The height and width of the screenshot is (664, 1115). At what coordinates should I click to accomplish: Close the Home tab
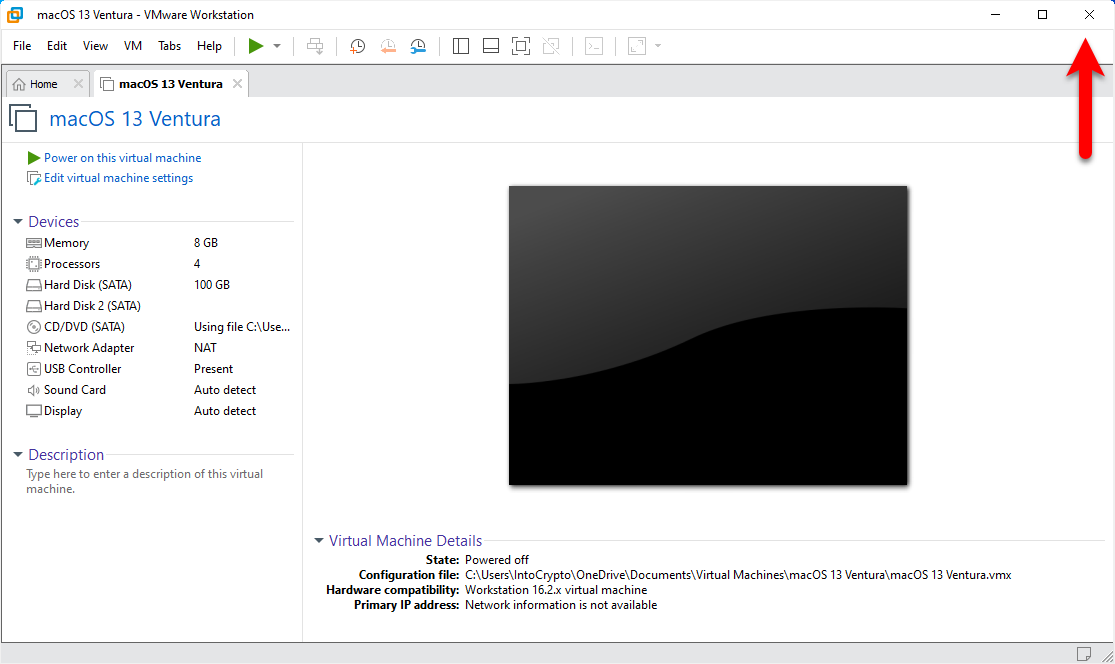pyautogui.click(x=78, y=84)
